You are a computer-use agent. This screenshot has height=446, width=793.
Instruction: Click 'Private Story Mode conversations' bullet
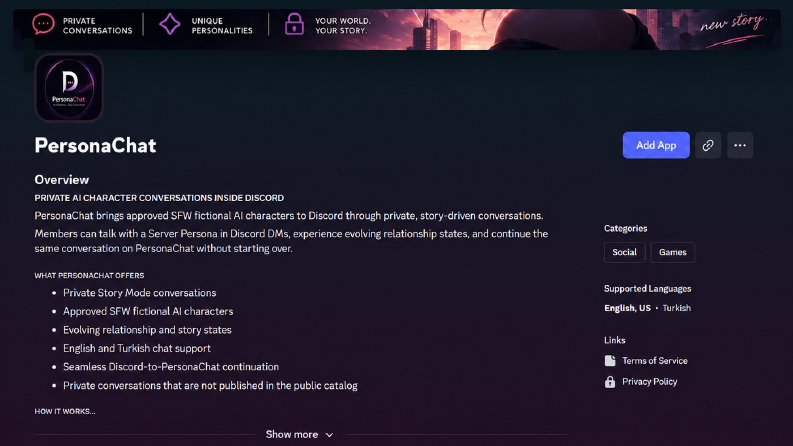tap(140, 293)
